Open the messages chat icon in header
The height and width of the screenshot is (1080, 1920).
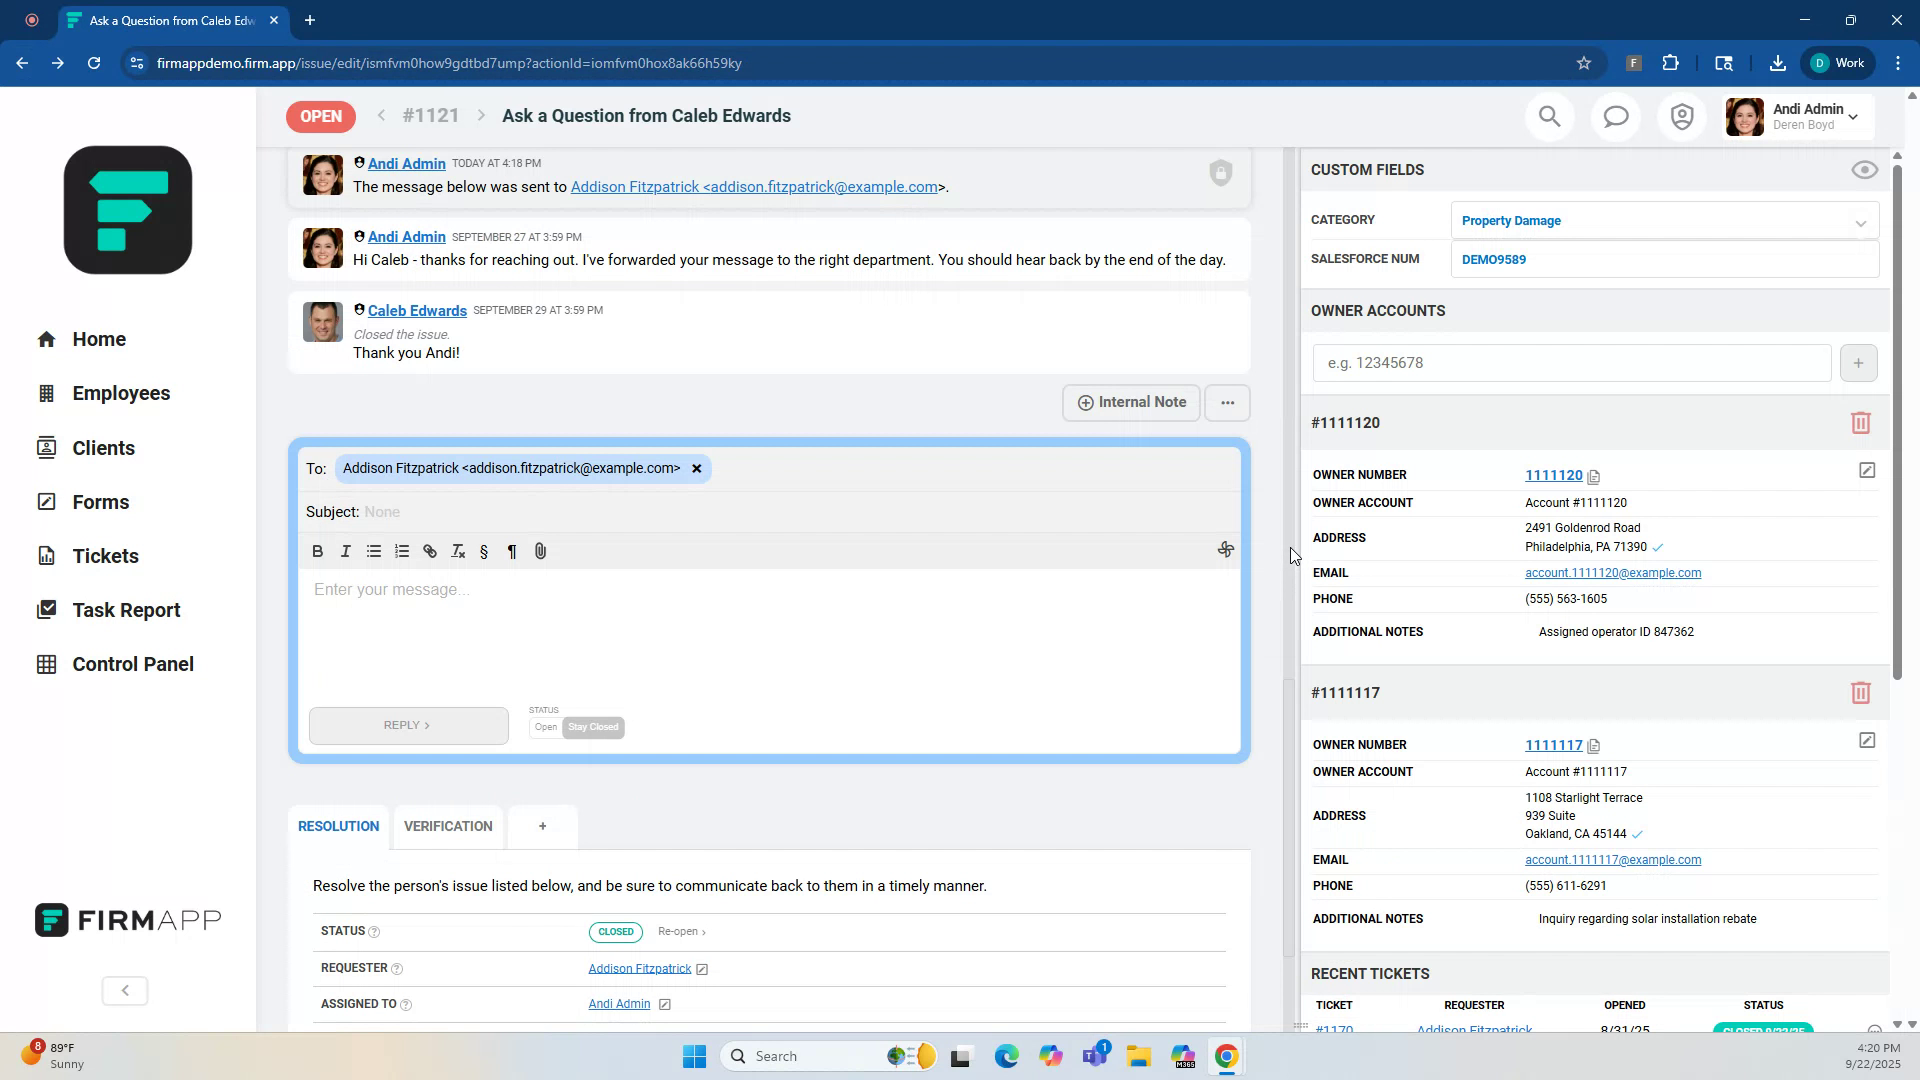coord(1615,116)
